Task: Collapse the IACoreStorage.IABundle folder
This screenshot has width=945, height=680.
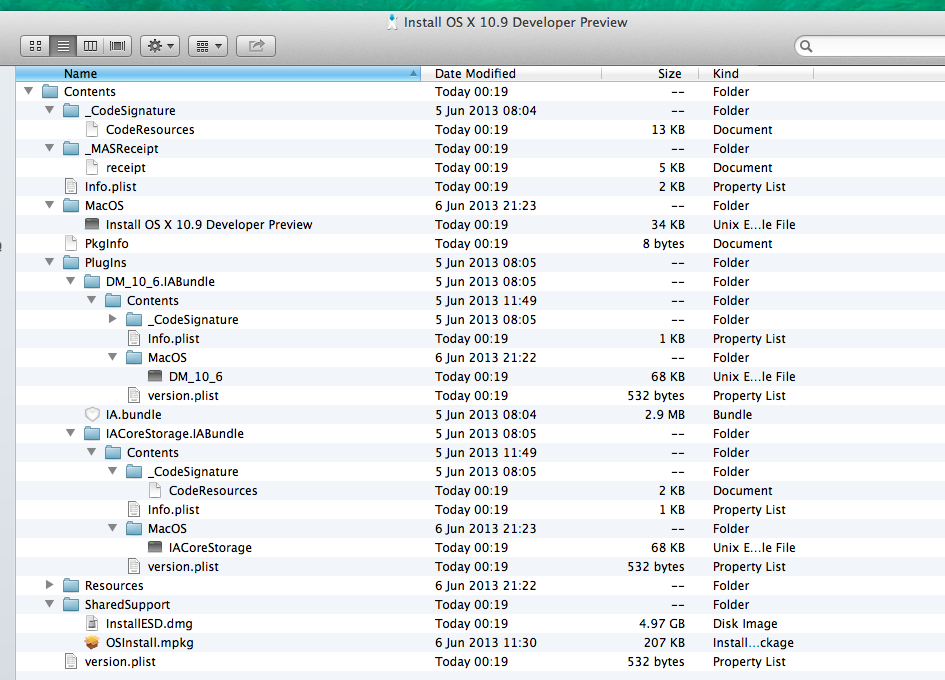Action: (x=71, y=433)
